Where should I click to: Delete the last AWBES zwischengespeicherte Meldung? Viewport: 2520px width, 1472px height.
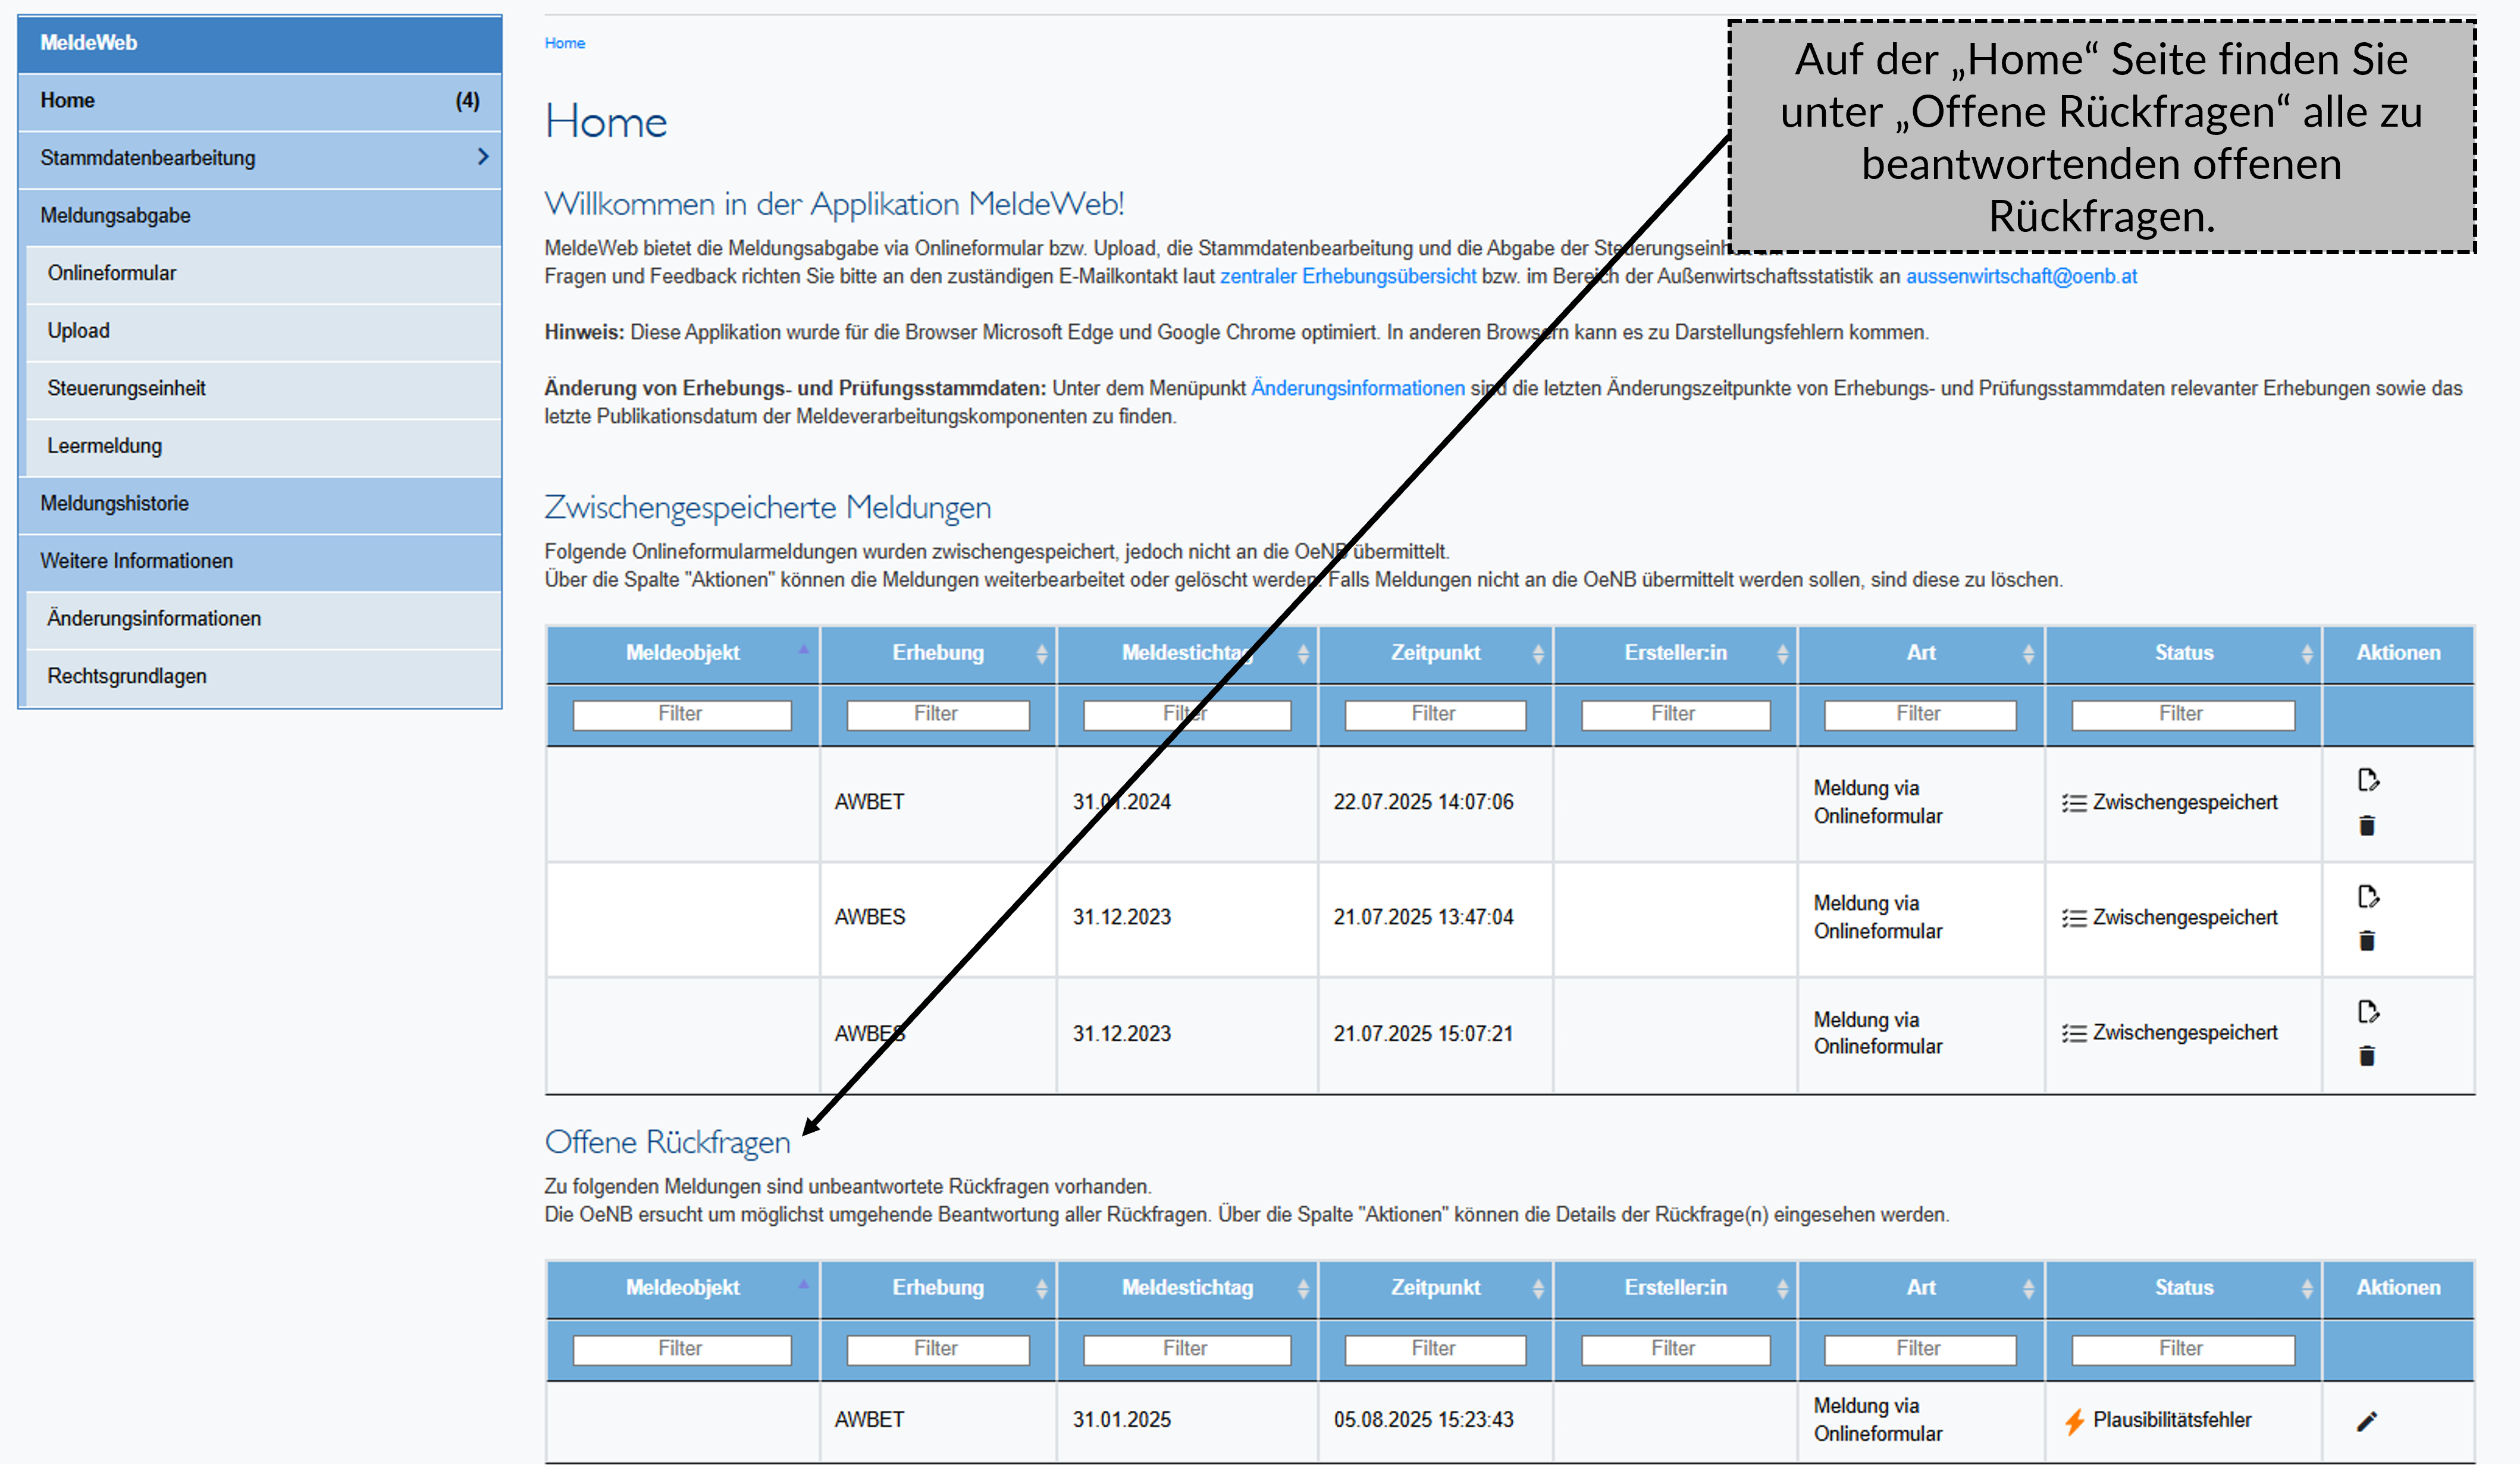(2367, 1056)
